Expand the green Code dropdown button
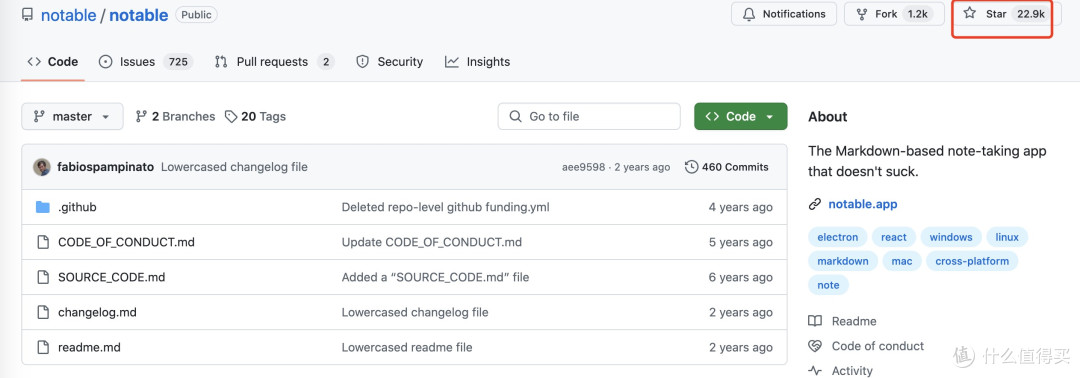This screenshot has height=378, width=1080. tap(740, 116)
